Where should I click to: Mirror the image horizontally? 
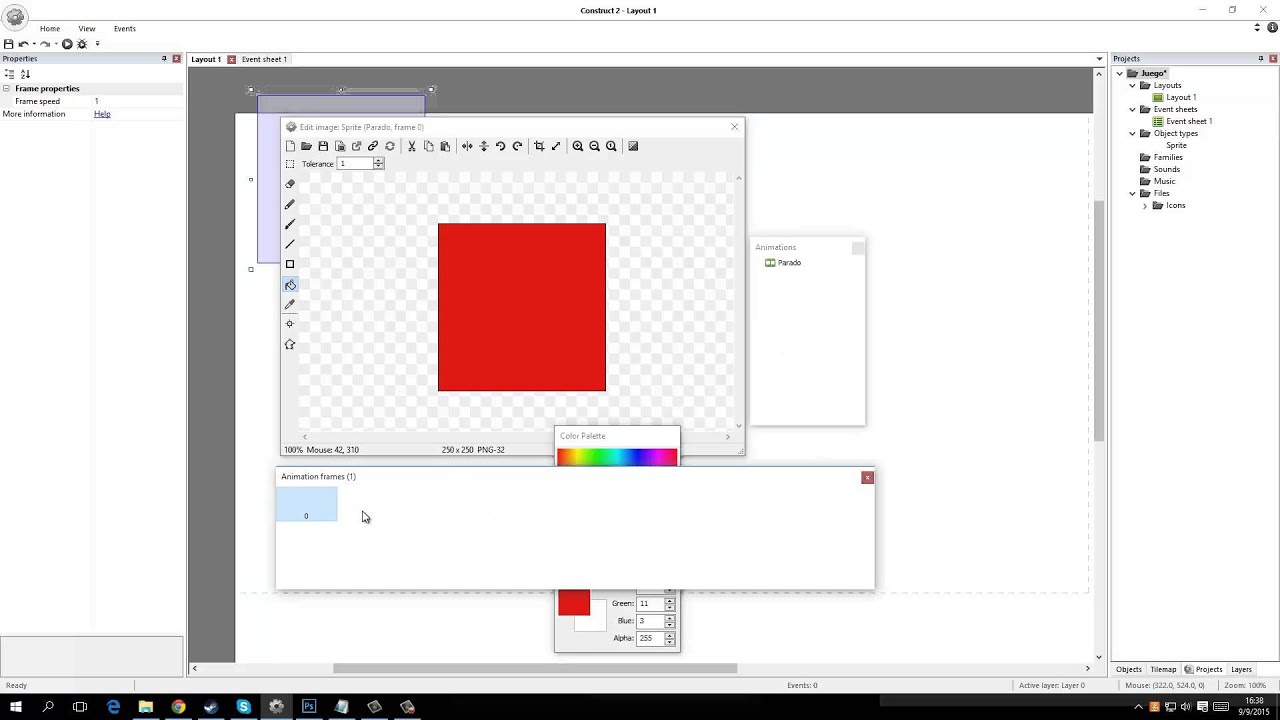point(467,146)
